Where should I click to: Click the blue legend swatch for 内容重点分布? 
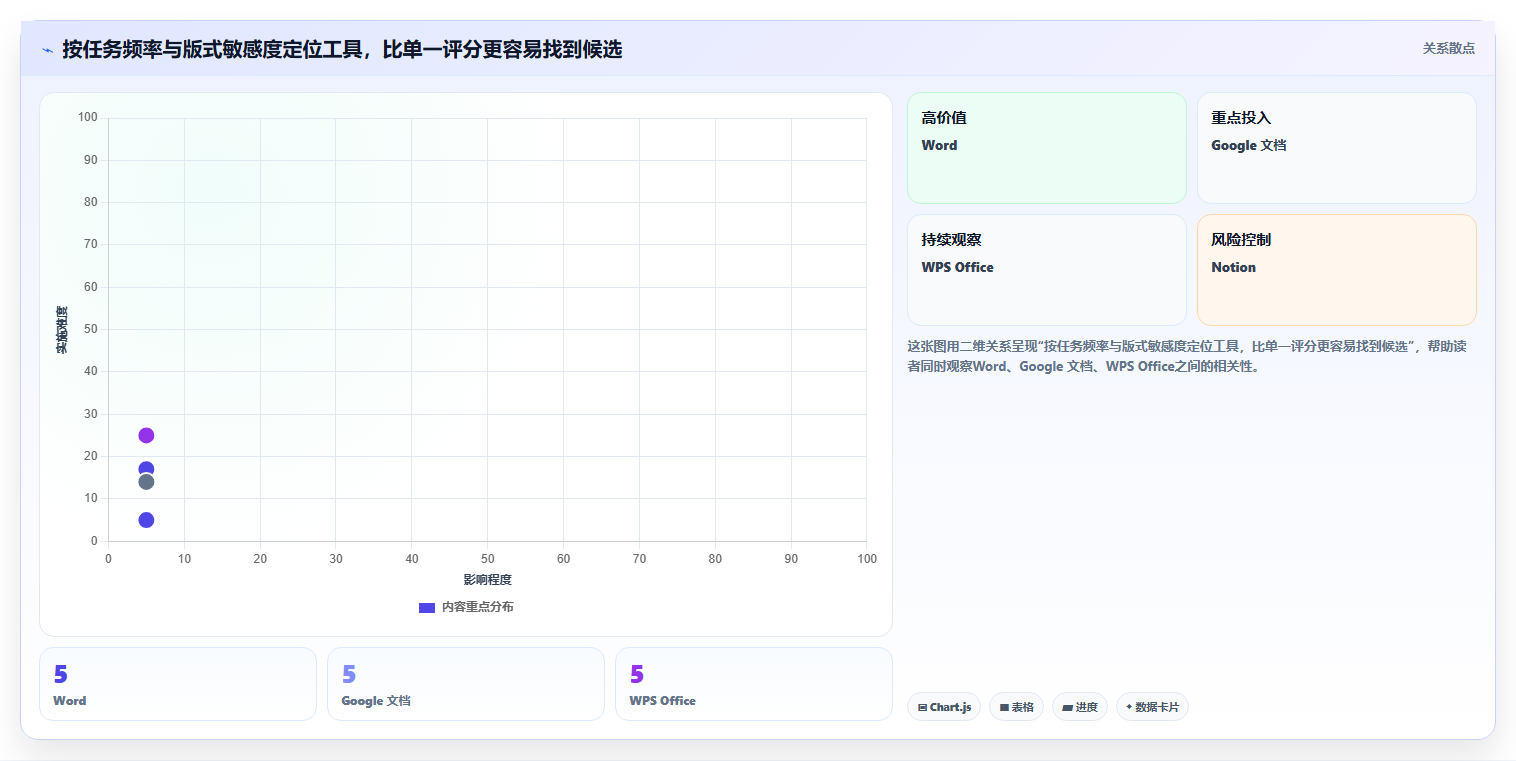pyautogui.click(x=427, y=608)
